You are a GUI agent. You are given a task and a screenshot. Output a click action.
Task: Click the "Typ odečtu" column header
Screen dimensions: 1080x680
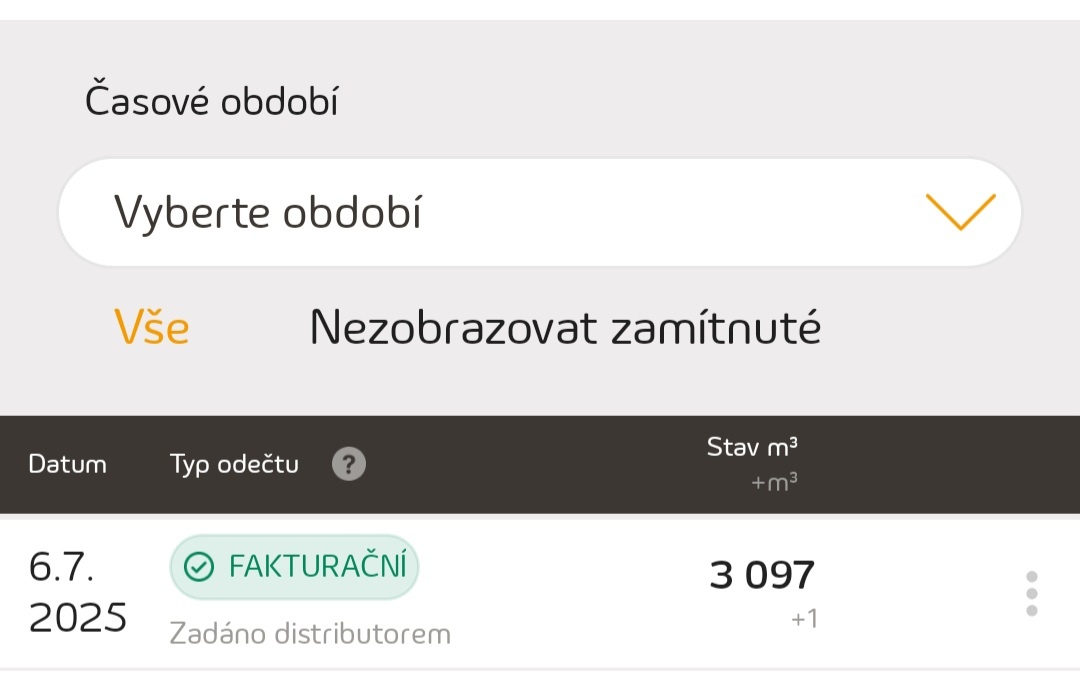pos(234,464)
